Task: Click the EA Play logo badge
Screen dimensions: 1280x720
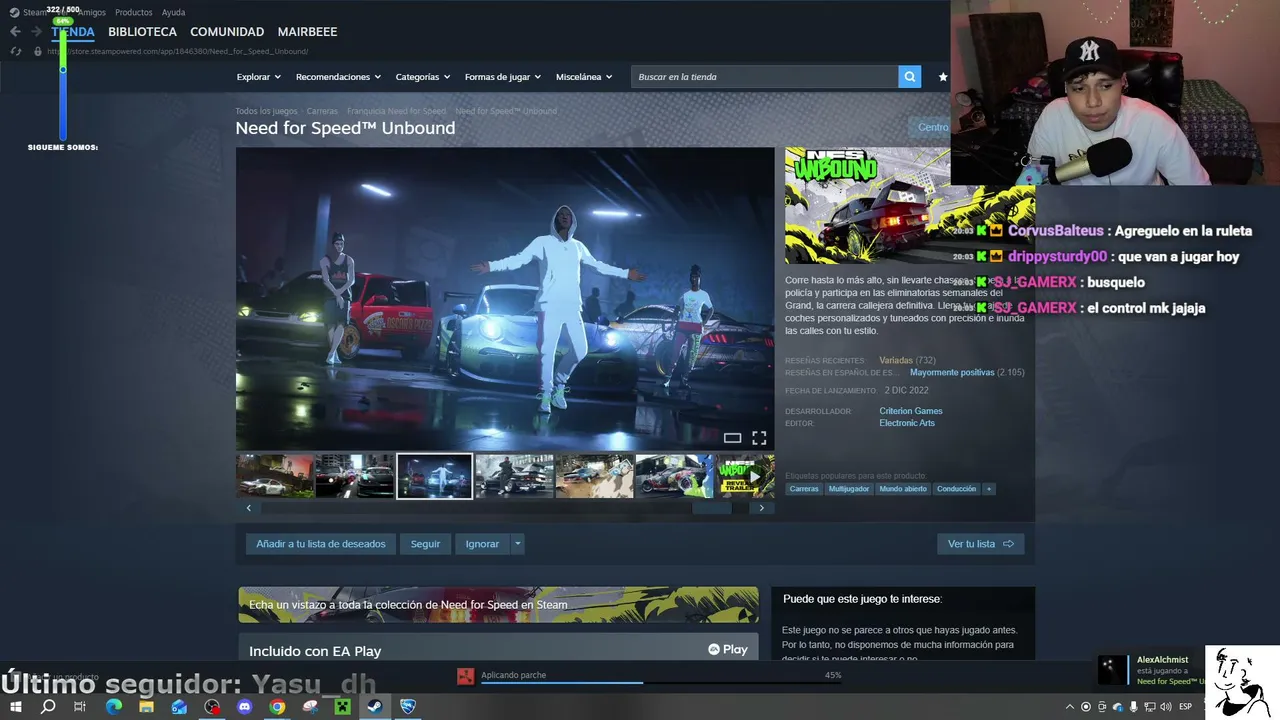Action: [727, 650]
